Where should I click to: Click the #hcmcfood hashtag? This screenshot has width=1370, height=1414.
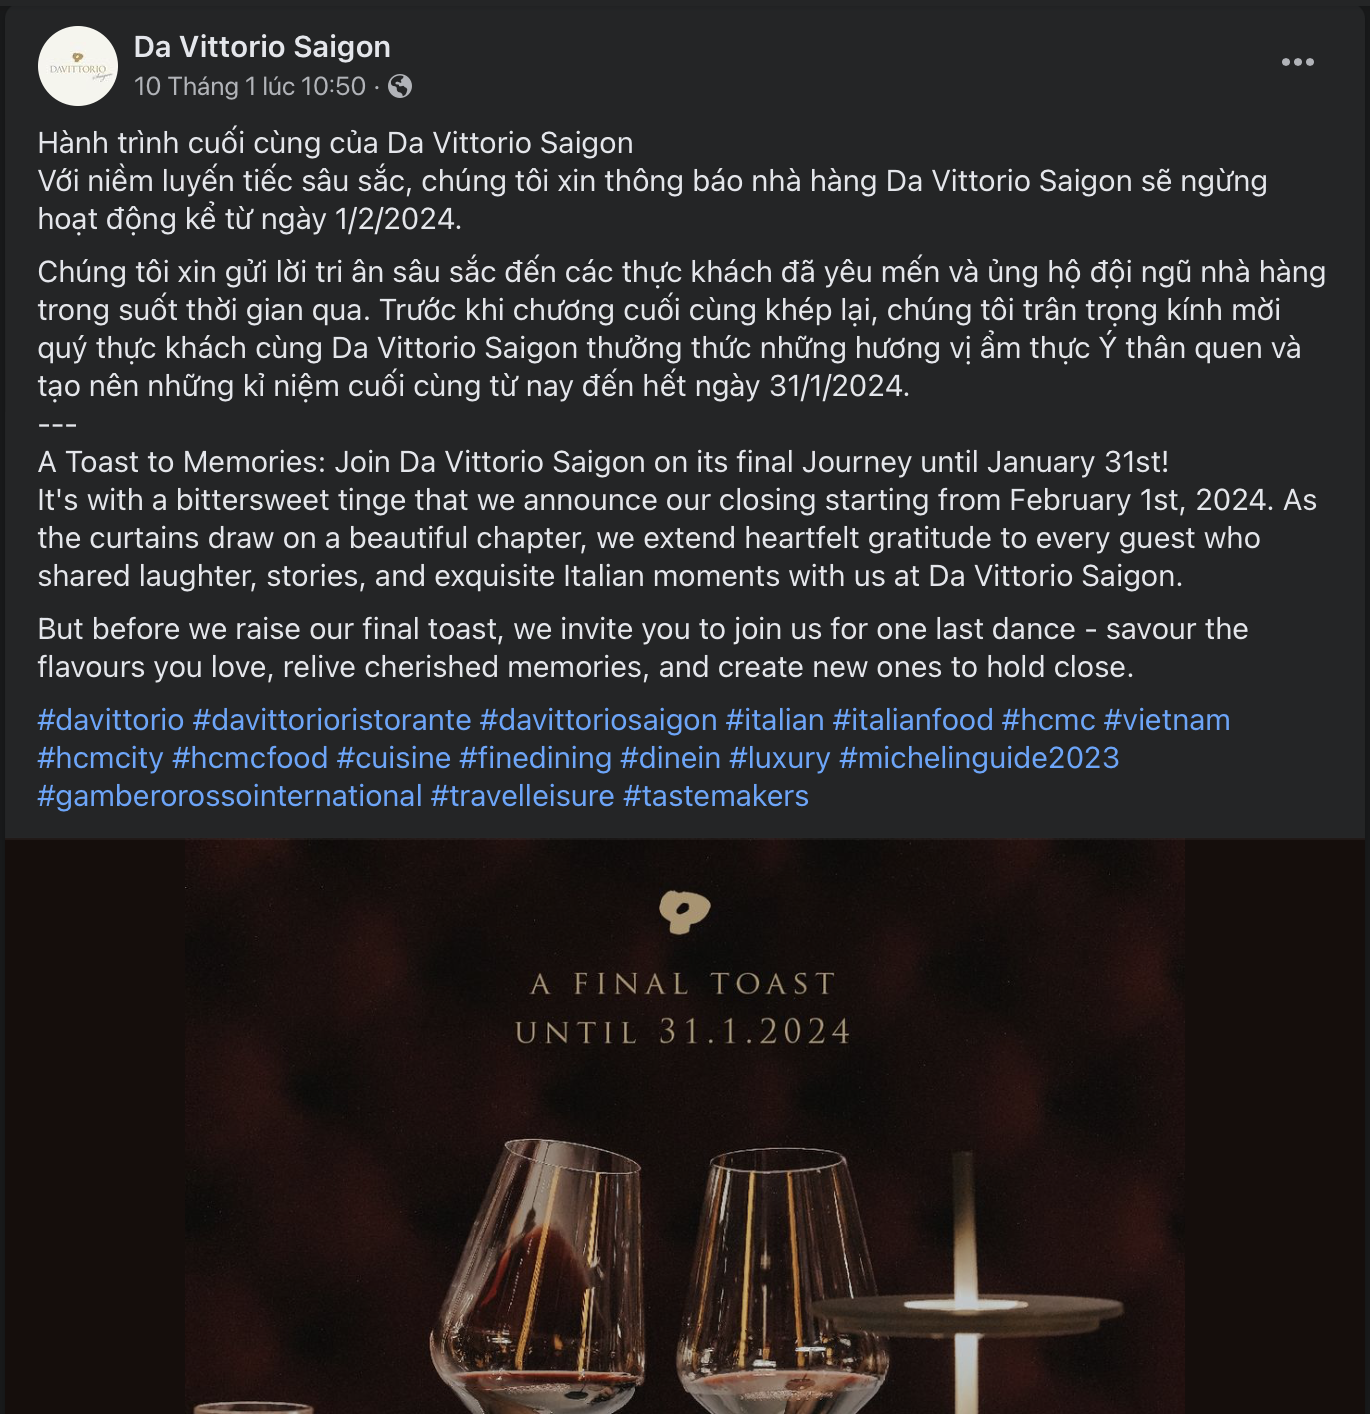250,758
